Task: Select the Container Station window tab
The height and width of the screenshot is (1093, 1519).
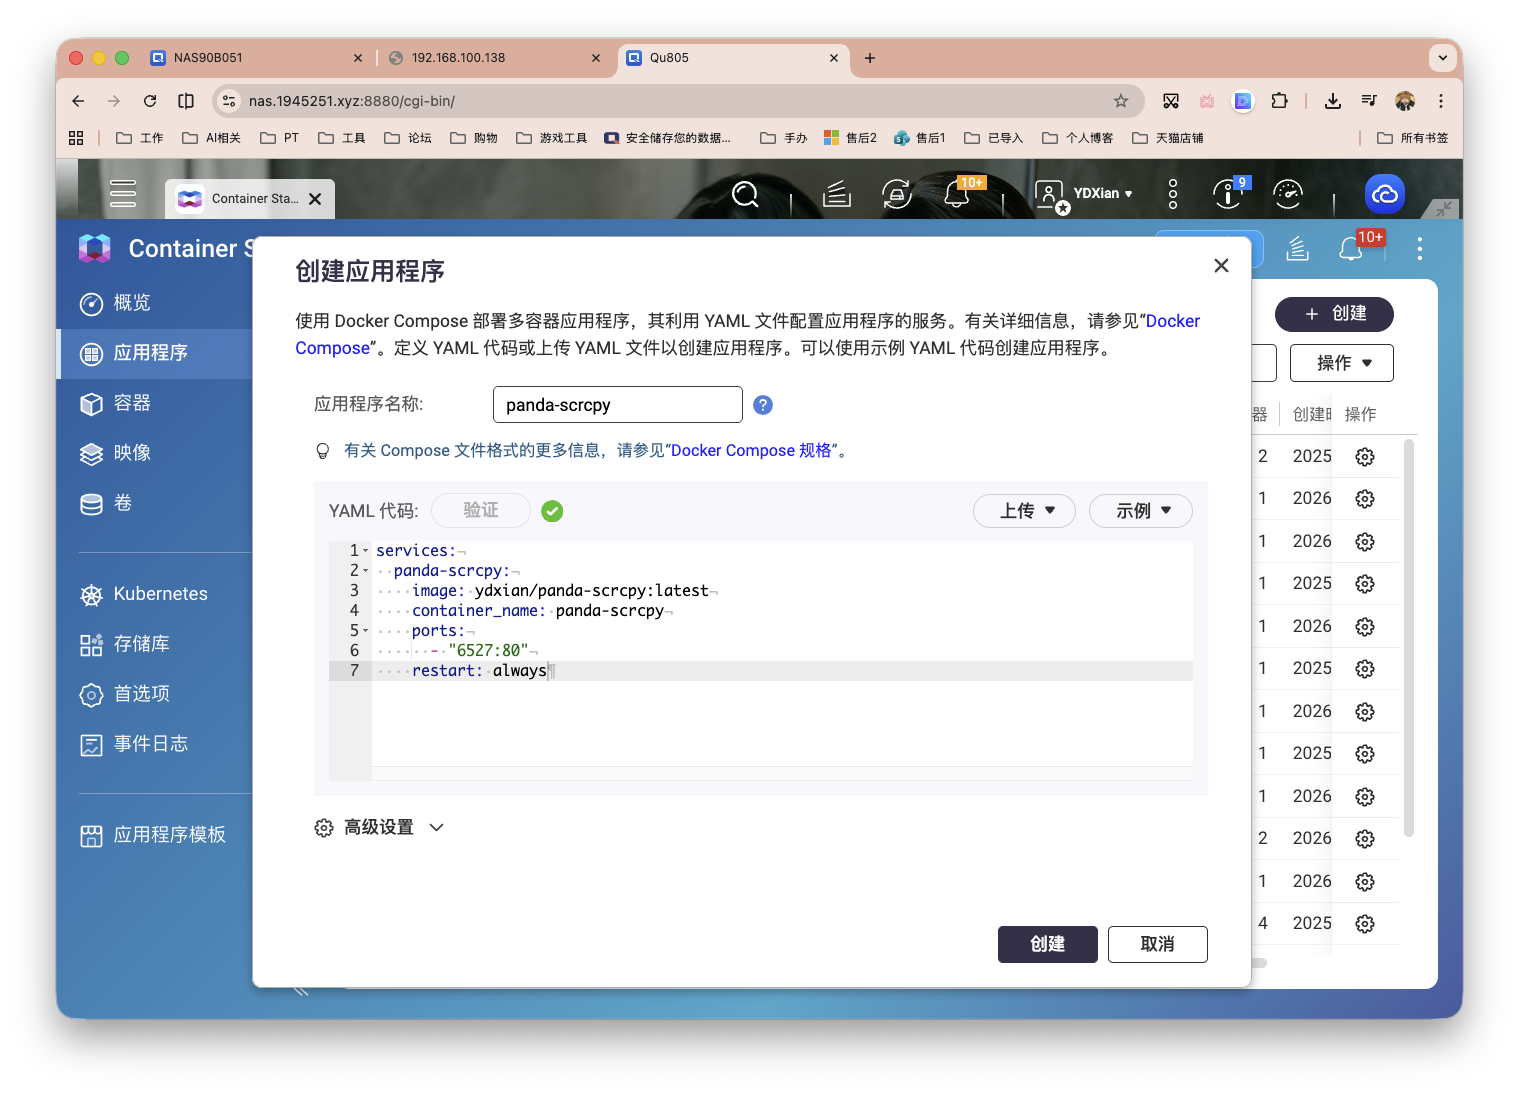Action: click(240, 198)
